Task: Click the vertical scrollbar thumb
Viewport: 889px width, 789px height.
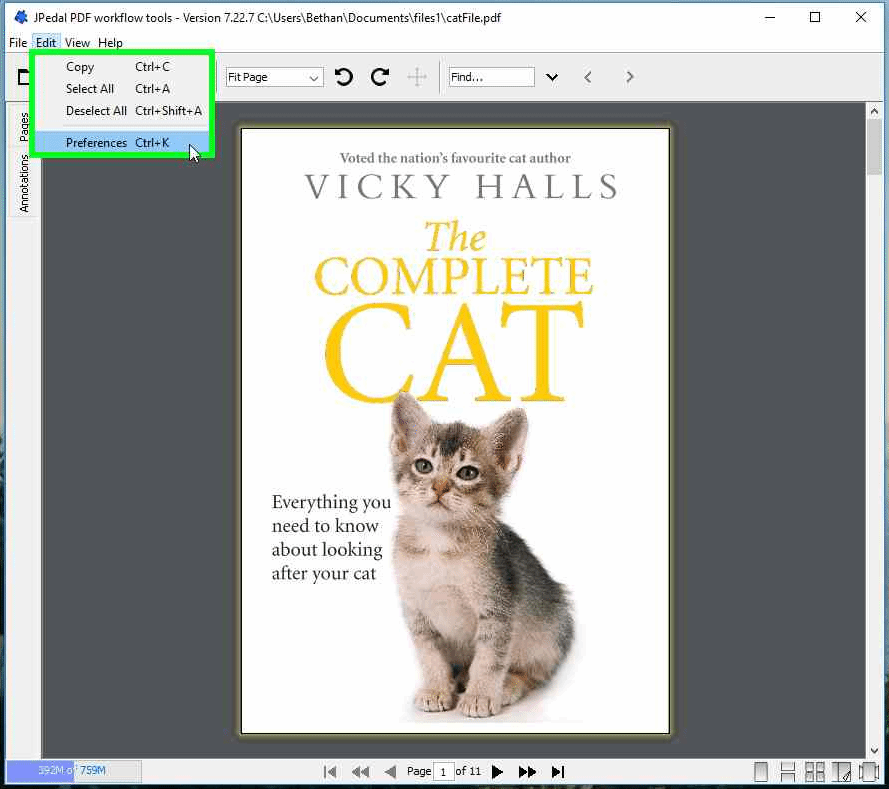Action: [x=874, y=146]
